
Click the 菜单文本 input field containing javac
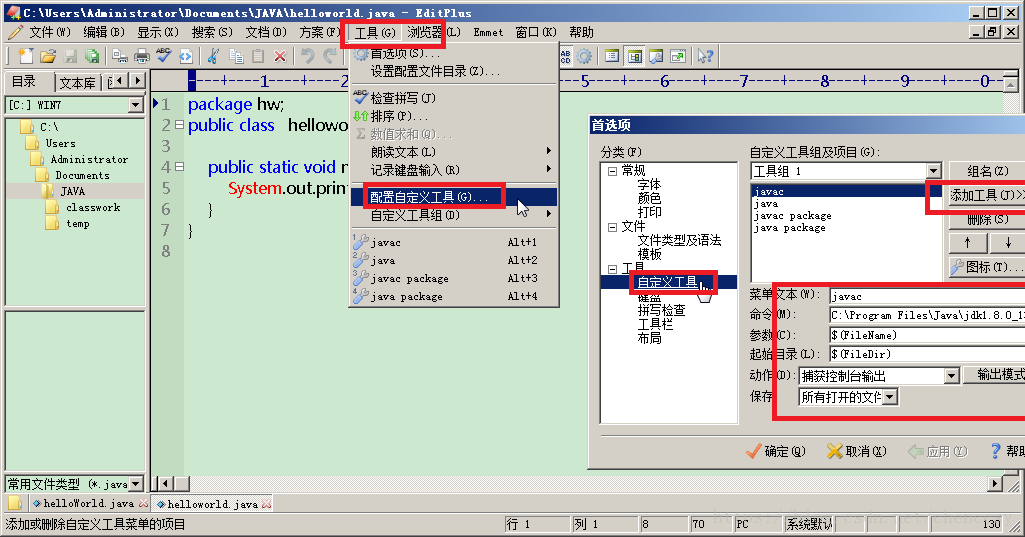(925, 296)
